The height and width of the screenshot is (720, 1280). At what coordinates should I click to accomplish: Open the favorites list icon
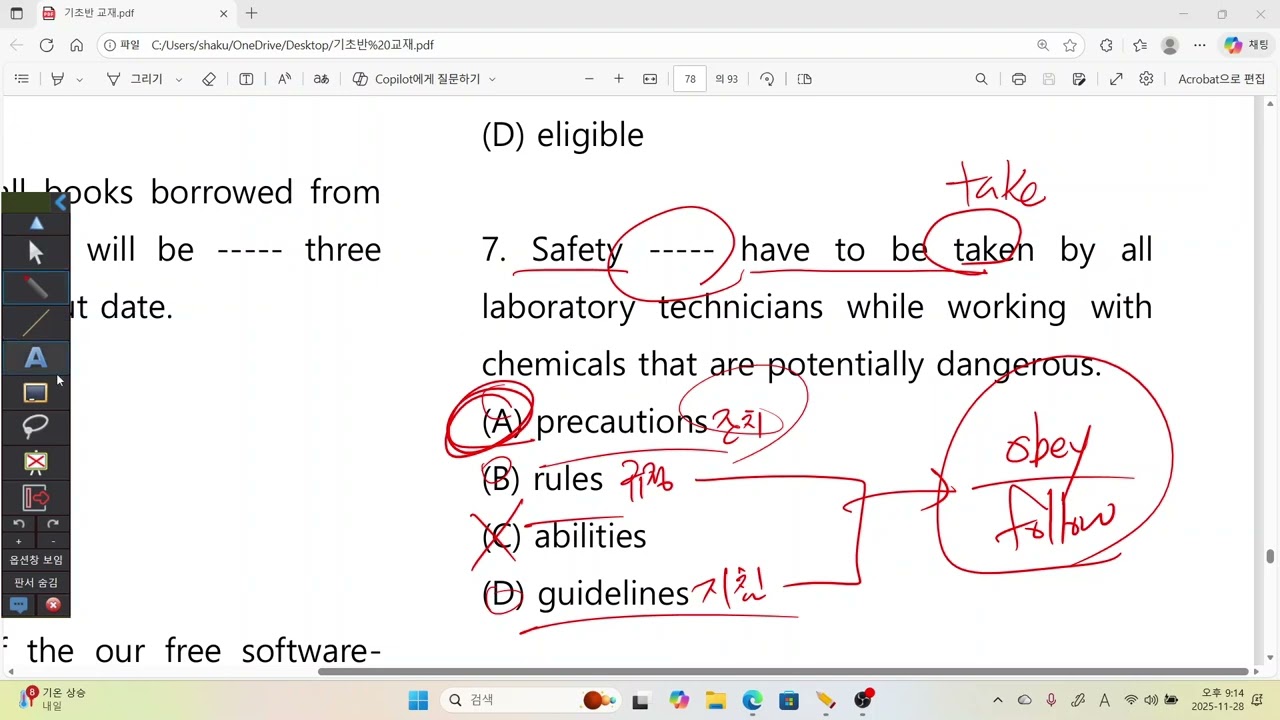click(x=1140, y=45)
